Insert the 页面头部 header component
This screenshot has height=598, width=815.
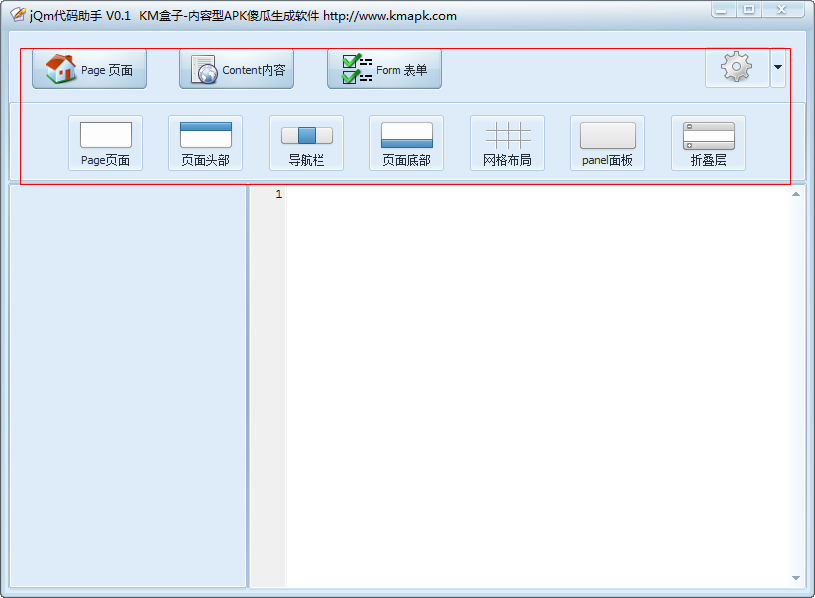point(205,143)
